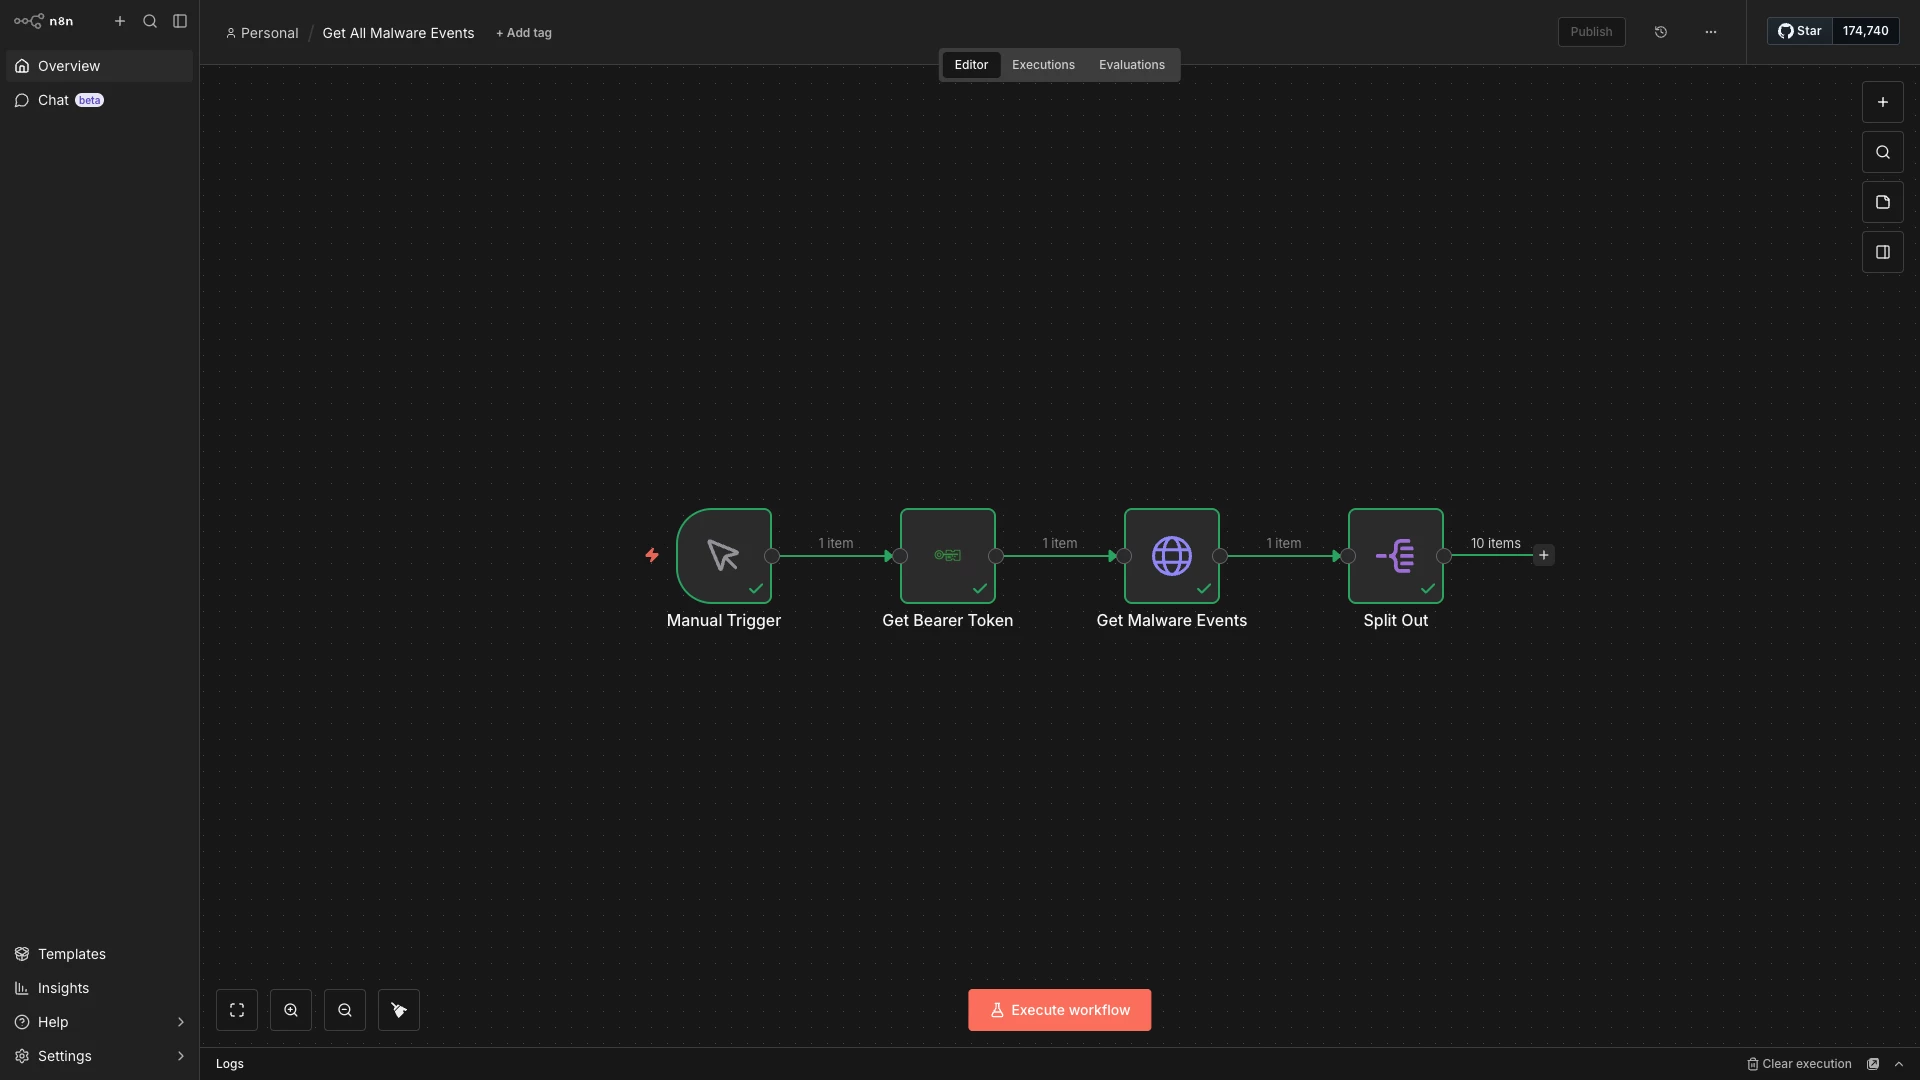The height and width of the screenshot is (1080, 1920).
Task: Expand the Help submenu
Action: pos(180,1022)
